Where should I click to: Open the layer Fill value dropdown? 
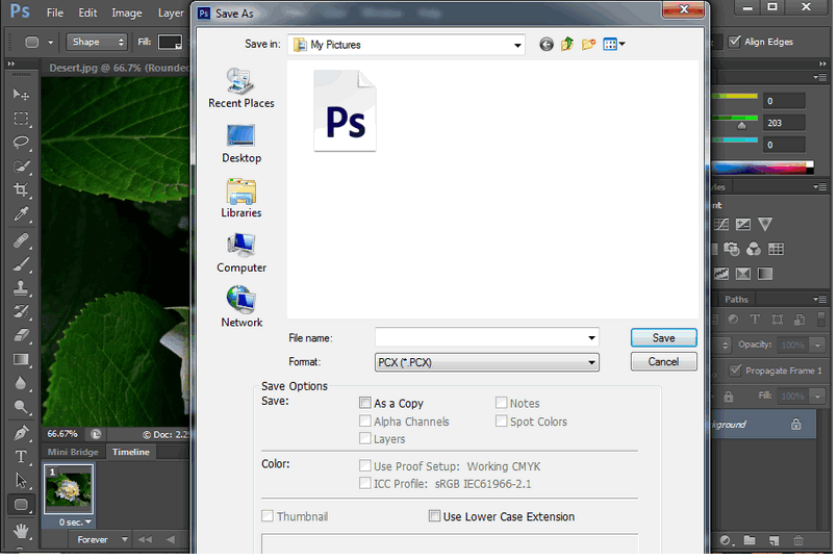click(x=818, y=396)
